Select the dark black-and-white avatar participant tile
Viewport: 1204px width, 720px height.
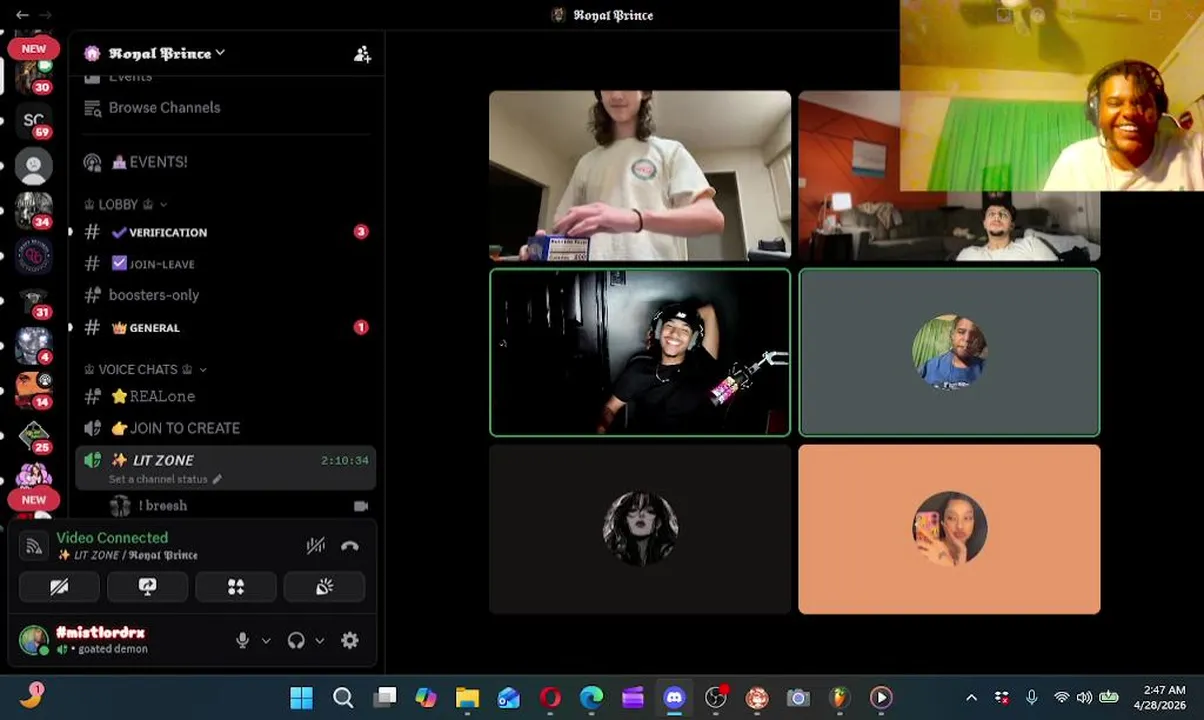640,529
